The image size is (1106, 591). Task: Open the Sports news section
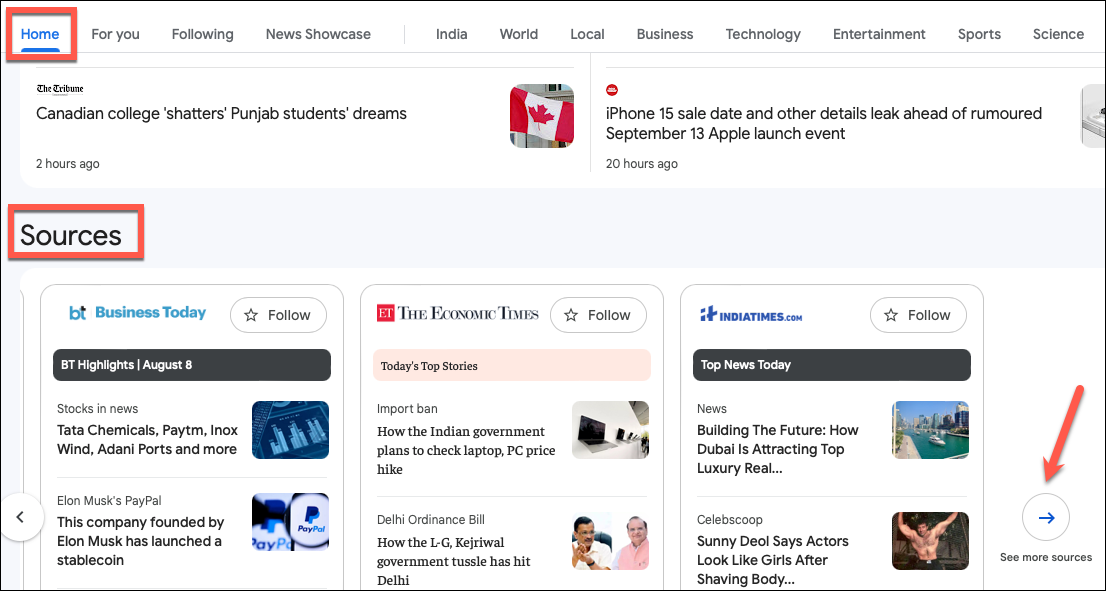979,34
